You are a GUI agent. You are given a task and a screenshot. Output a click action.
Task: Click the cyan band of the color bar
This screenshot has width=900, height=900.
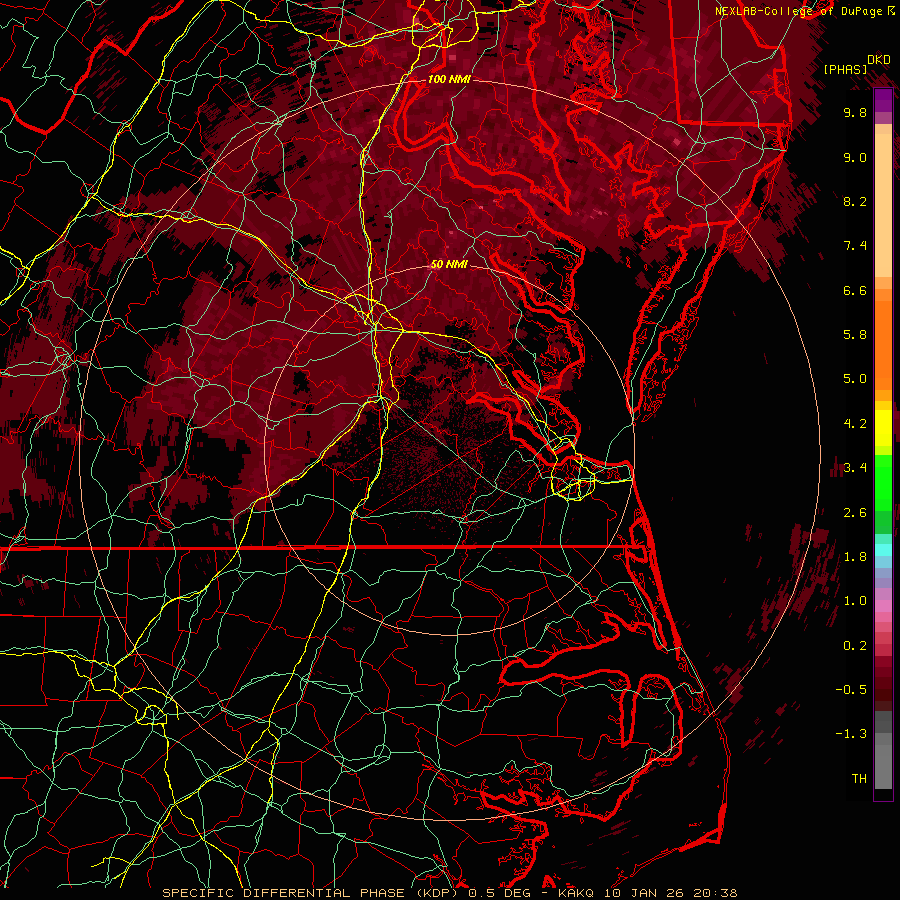pyautogui.click(x=883, y=550)
